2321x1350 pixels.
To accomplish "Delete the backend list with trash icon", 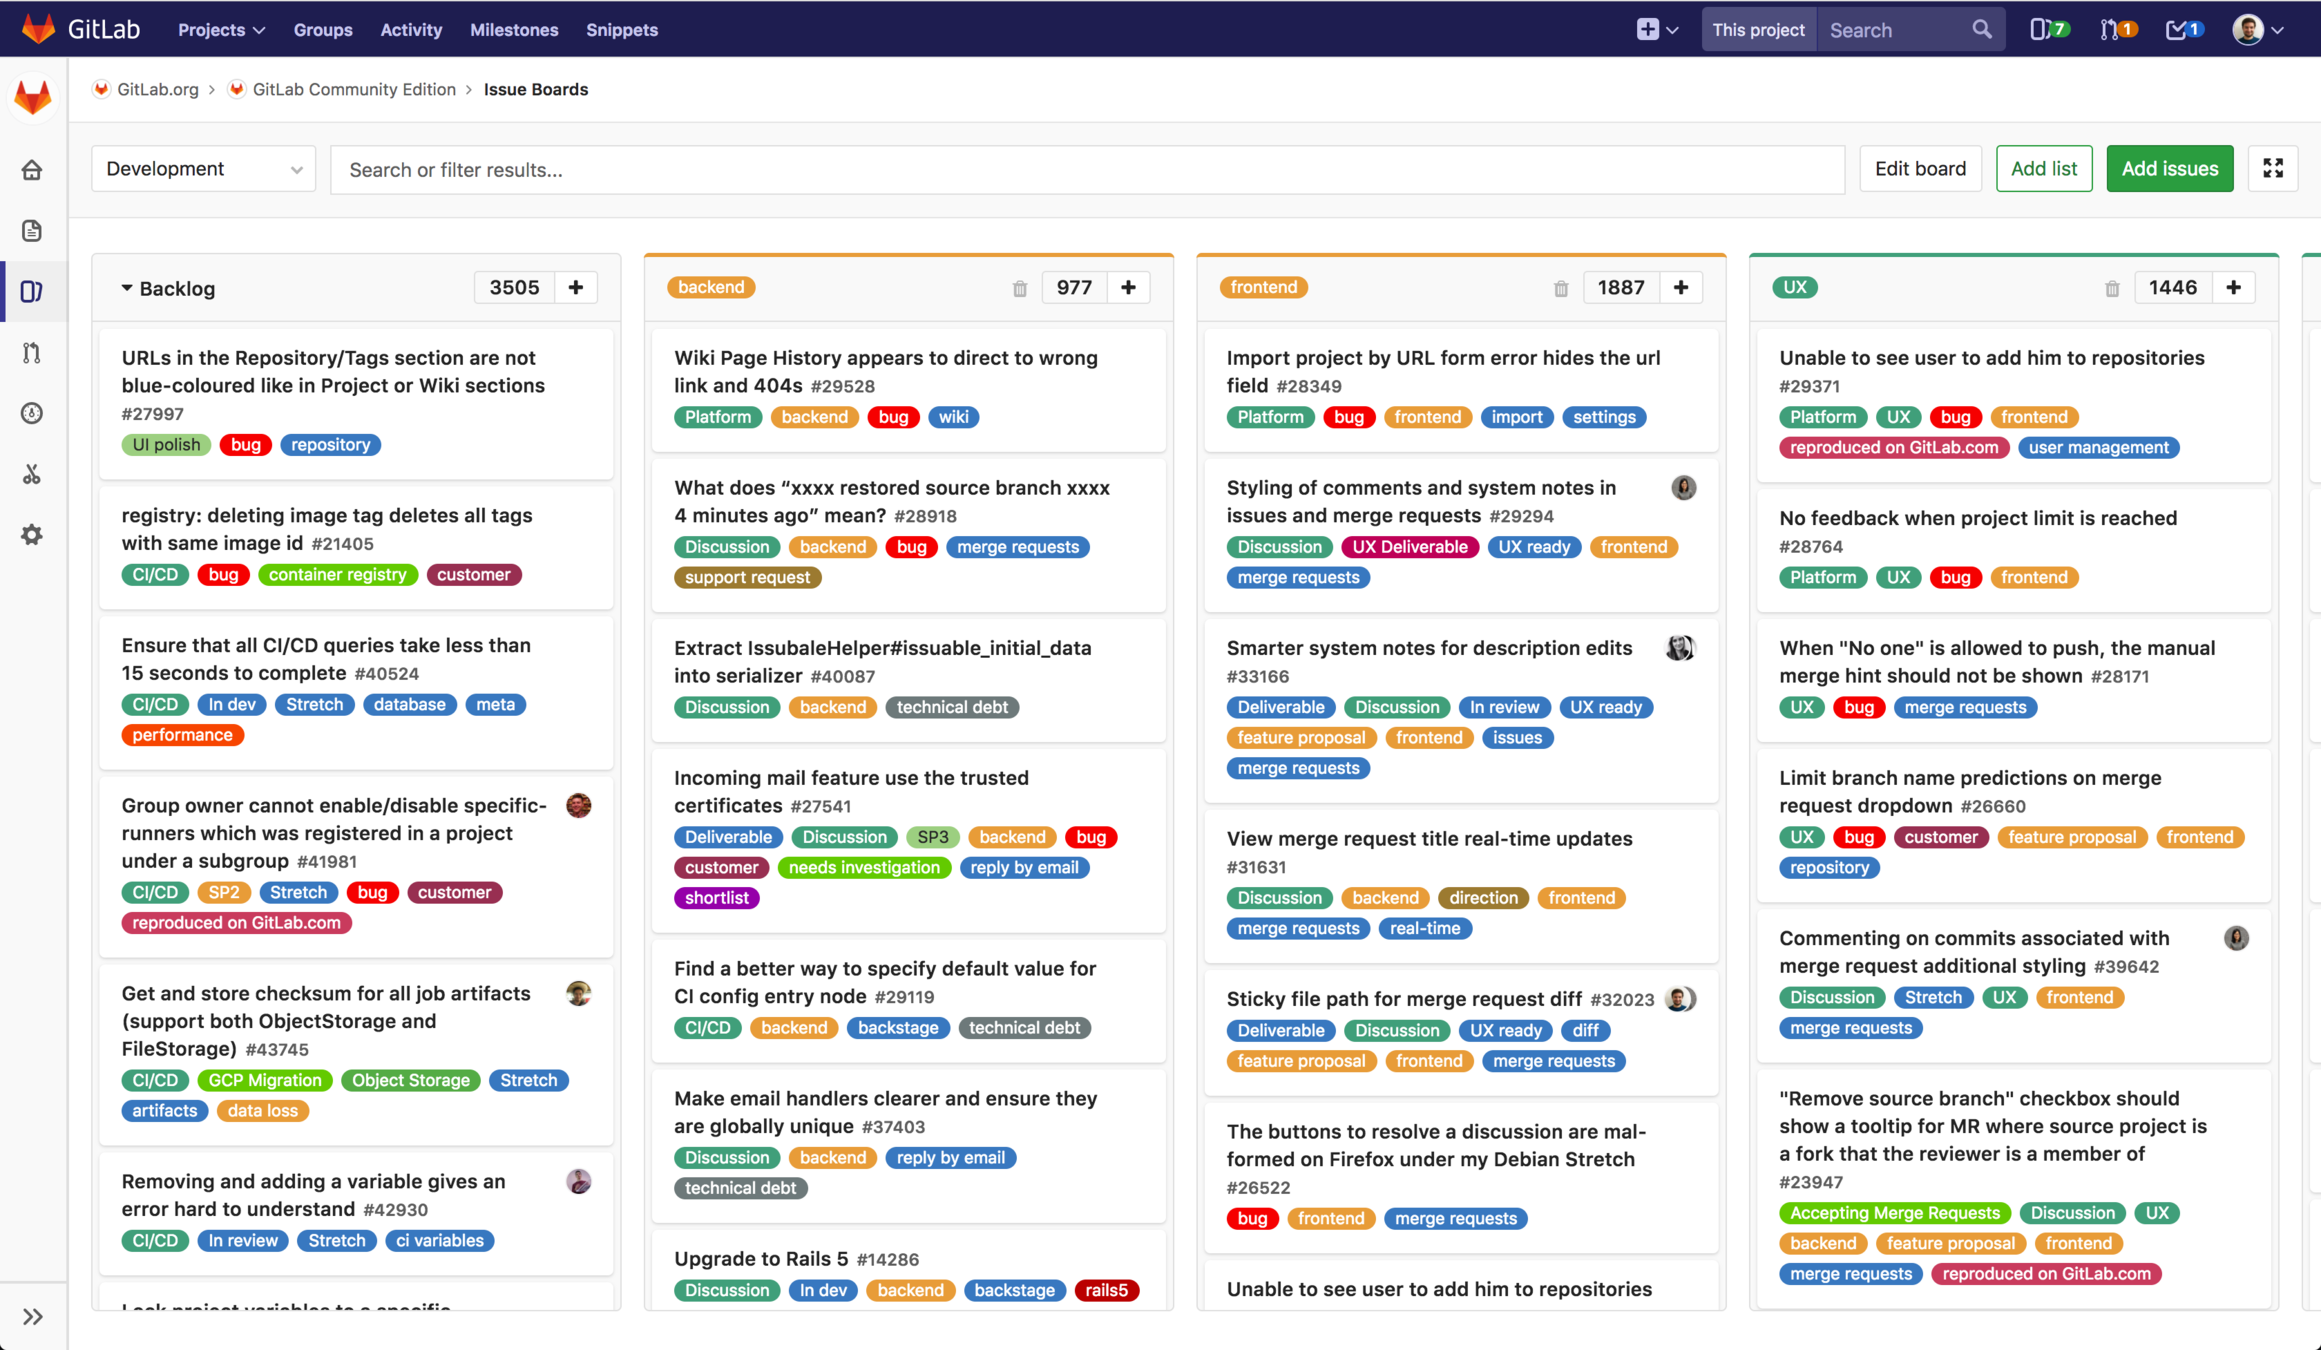I will 1019,289.
